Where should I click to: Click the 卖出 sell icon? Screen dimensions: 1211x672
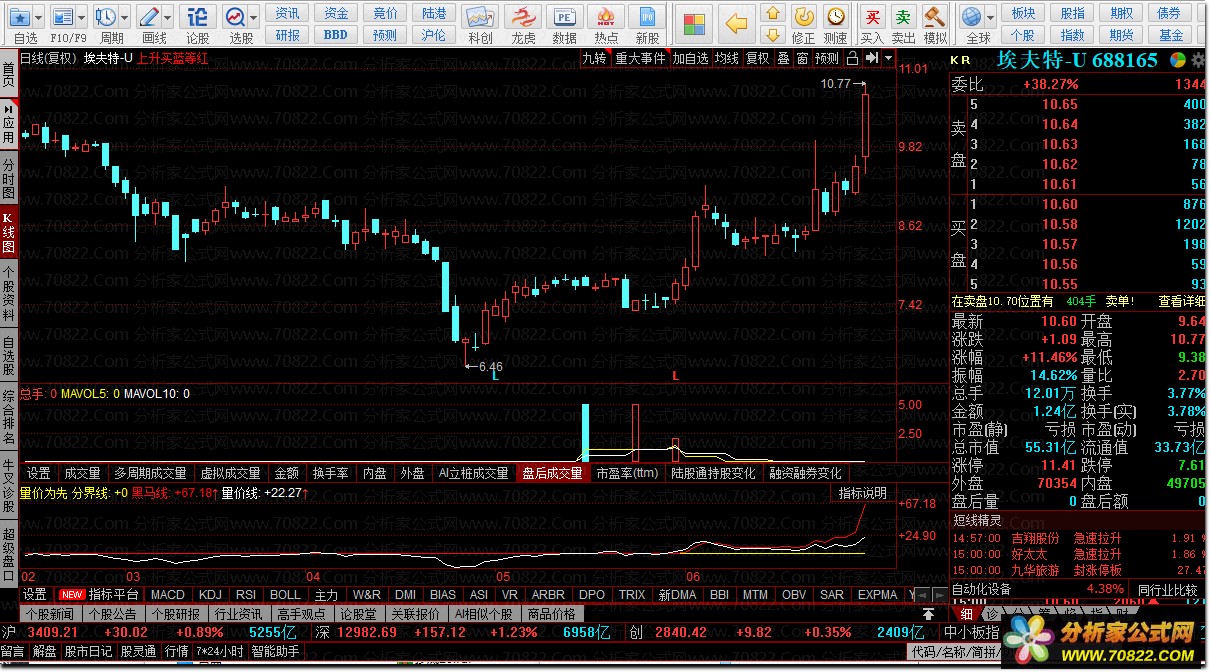[x=904, y=17]
